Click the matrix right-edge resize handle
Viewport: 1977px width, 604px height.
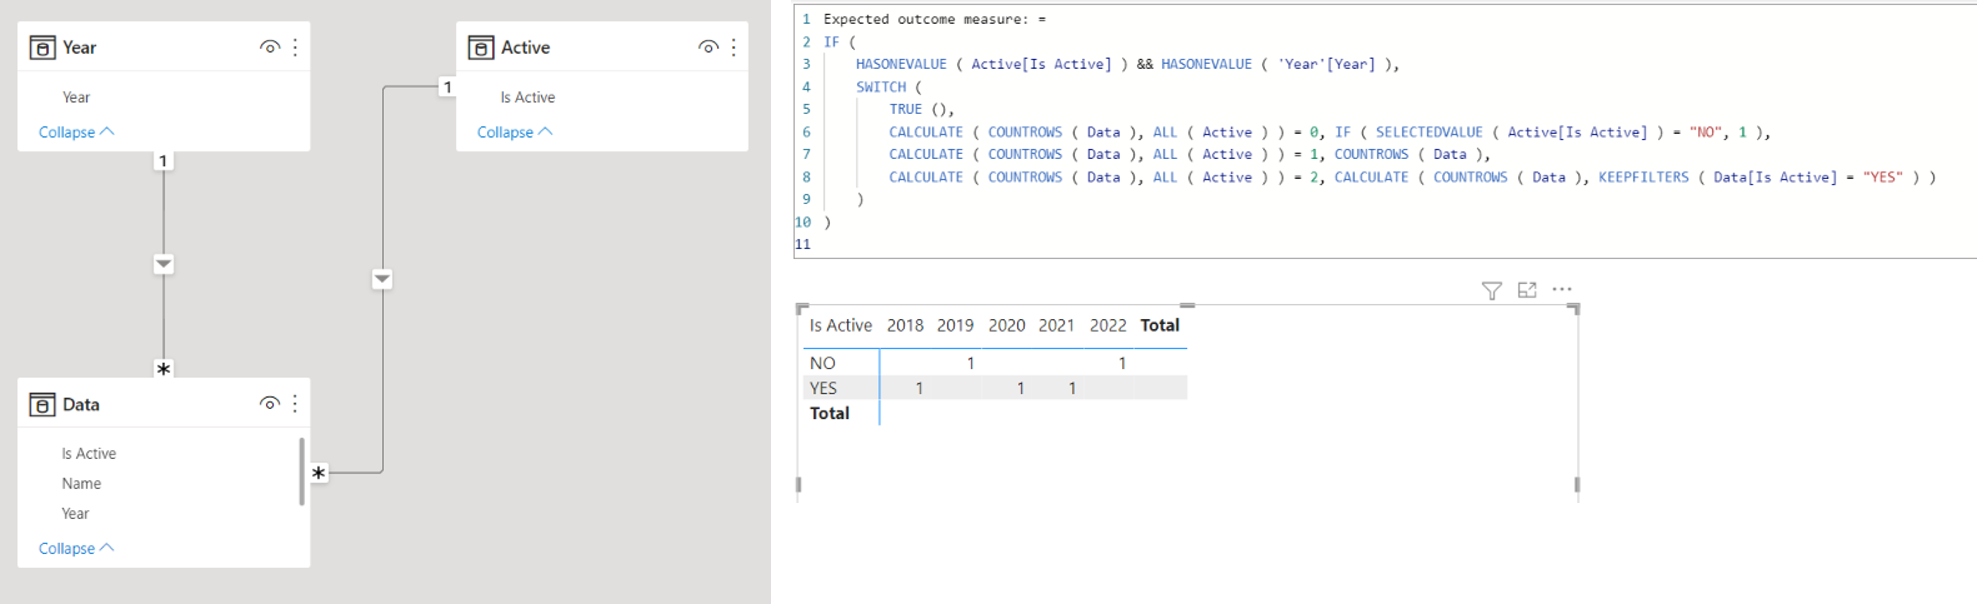(1577, 485)
